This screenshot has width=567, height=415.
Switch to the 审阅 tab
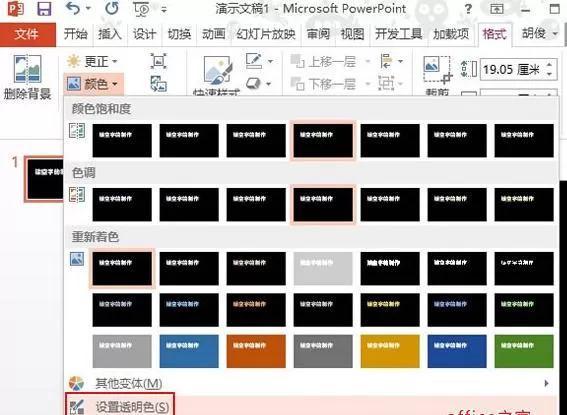click(318, 34)
